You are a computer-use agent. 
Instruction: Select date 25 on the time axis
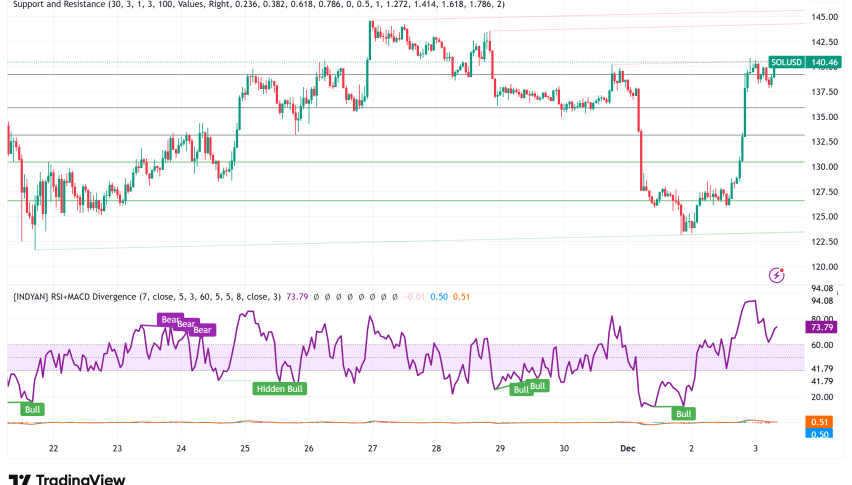pos(245,450)
